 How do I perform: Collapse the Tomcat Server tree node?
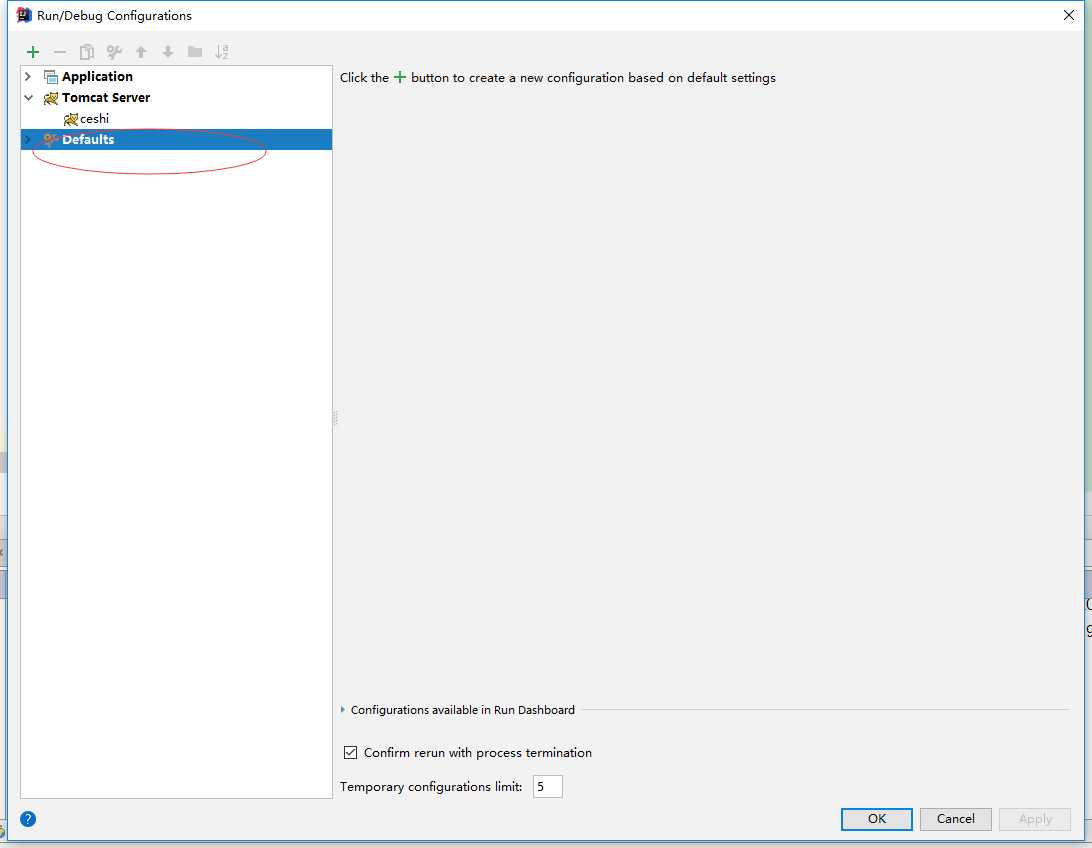pos(29,98)
